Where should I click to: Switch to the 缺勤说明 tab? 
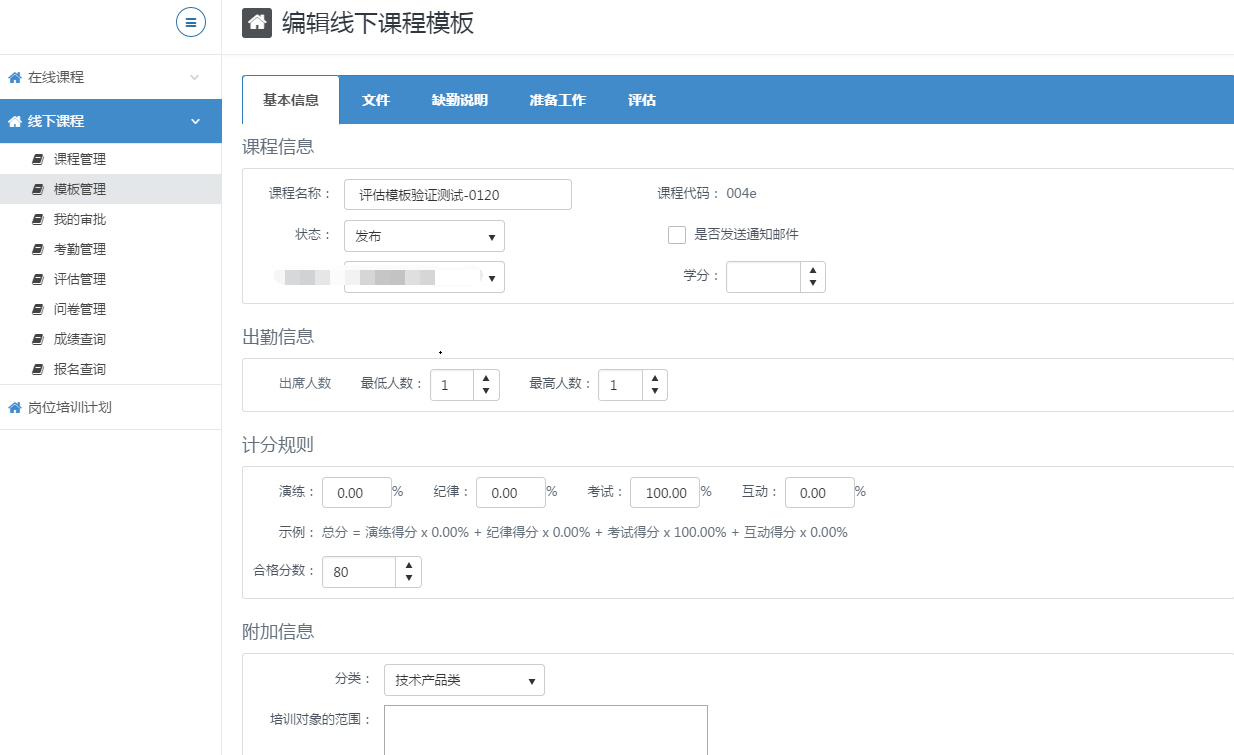tap(460, 100)
